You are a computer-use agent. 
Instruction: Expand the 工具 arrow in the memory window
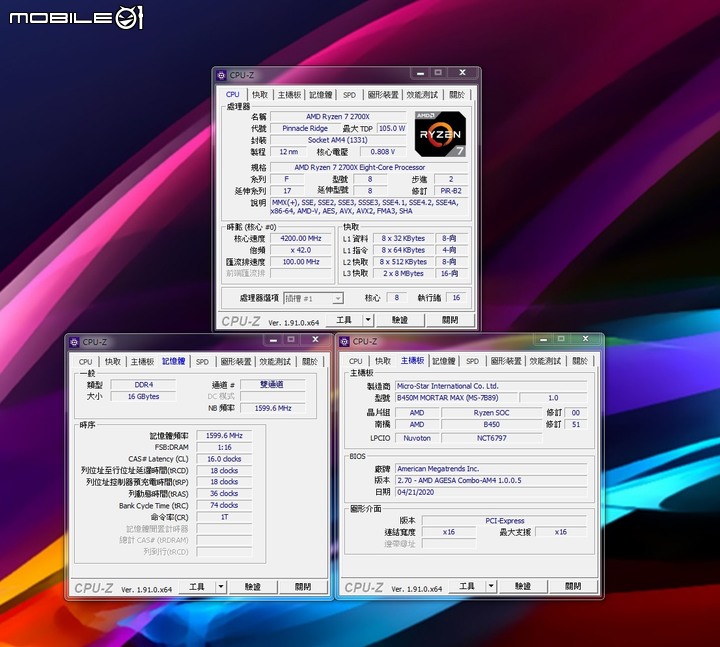pyautogui.click(x=221, y=586)
